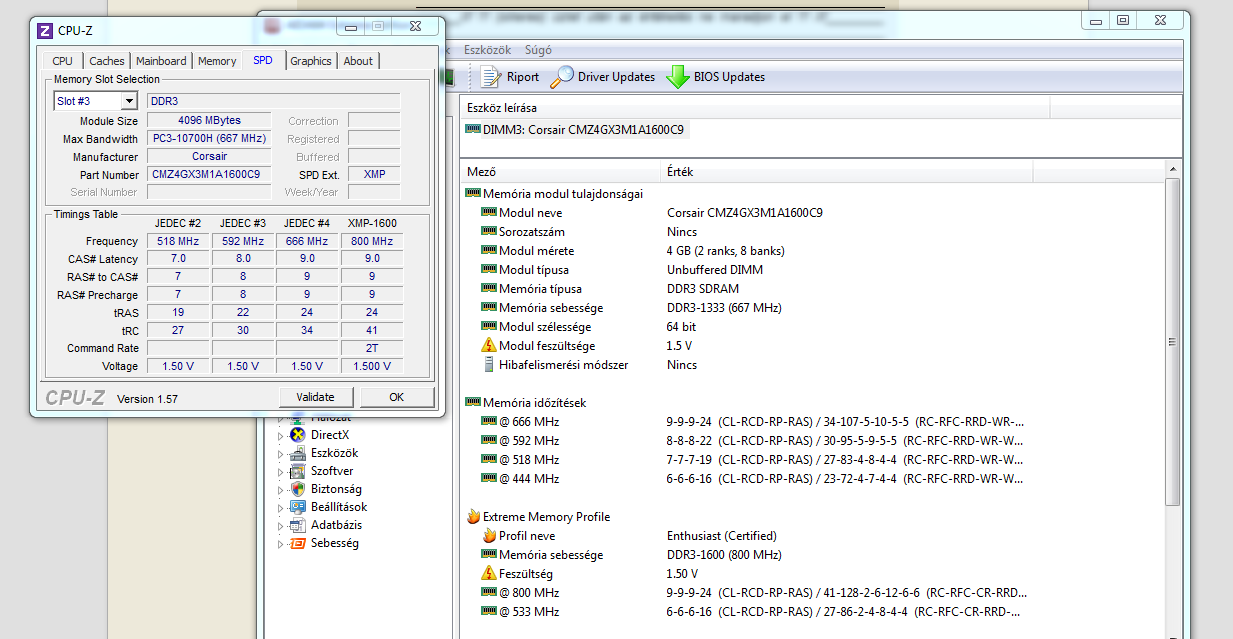
Task: Click the Riport toolbar icon
Action: (x=490, y=77)
